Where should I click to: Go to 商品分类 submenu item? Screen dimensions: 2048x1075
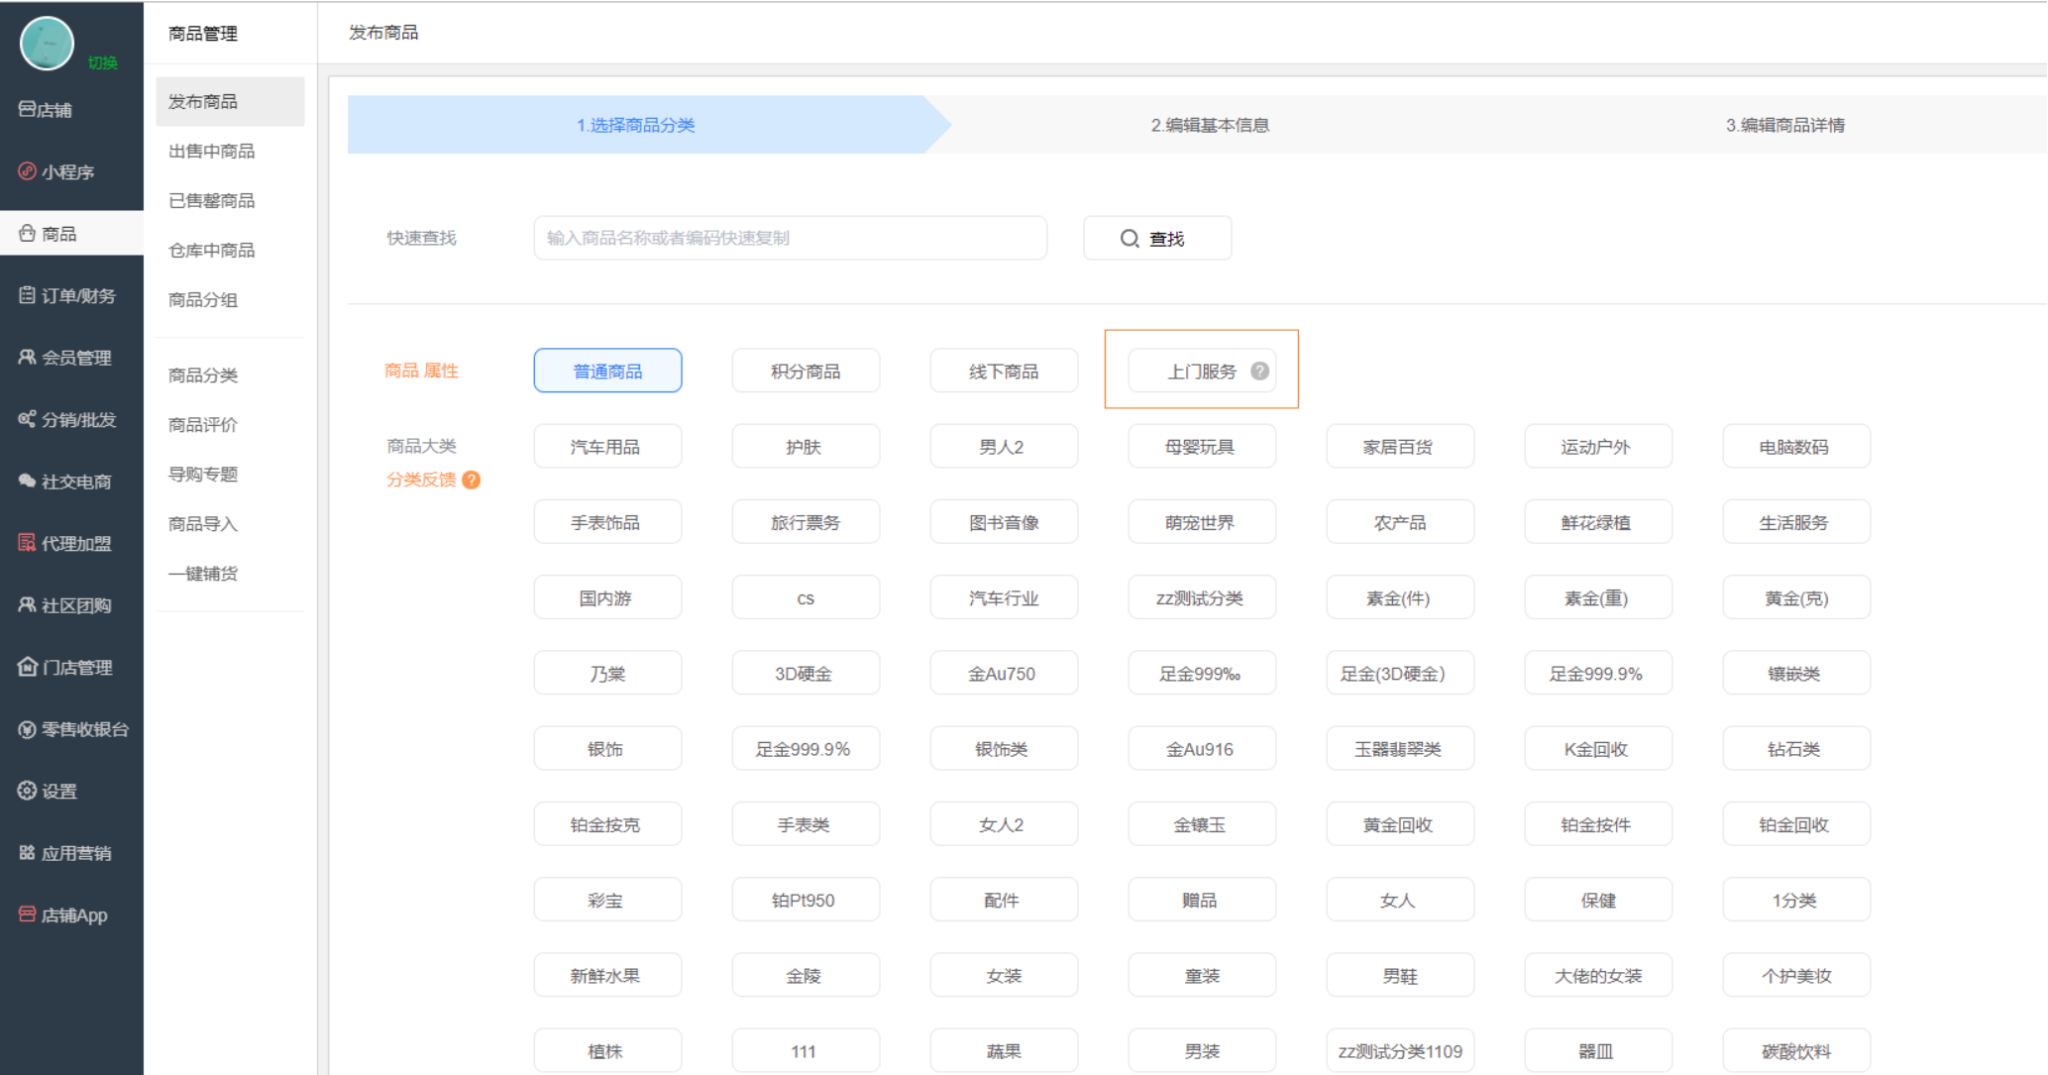pos(203,375)
